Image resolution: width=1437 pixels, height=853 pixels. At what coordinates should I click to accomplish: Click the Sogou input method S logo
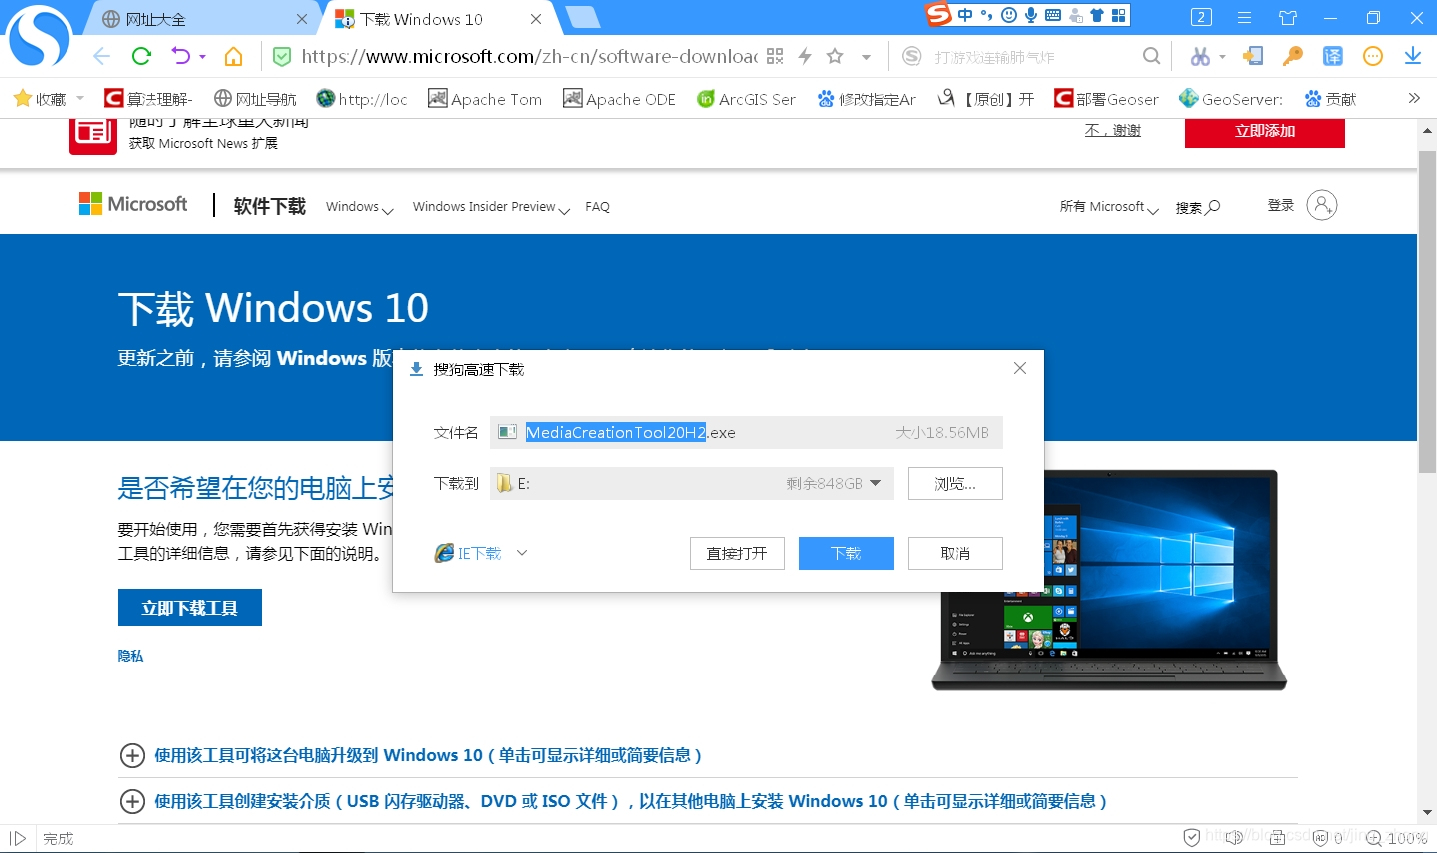938,14
